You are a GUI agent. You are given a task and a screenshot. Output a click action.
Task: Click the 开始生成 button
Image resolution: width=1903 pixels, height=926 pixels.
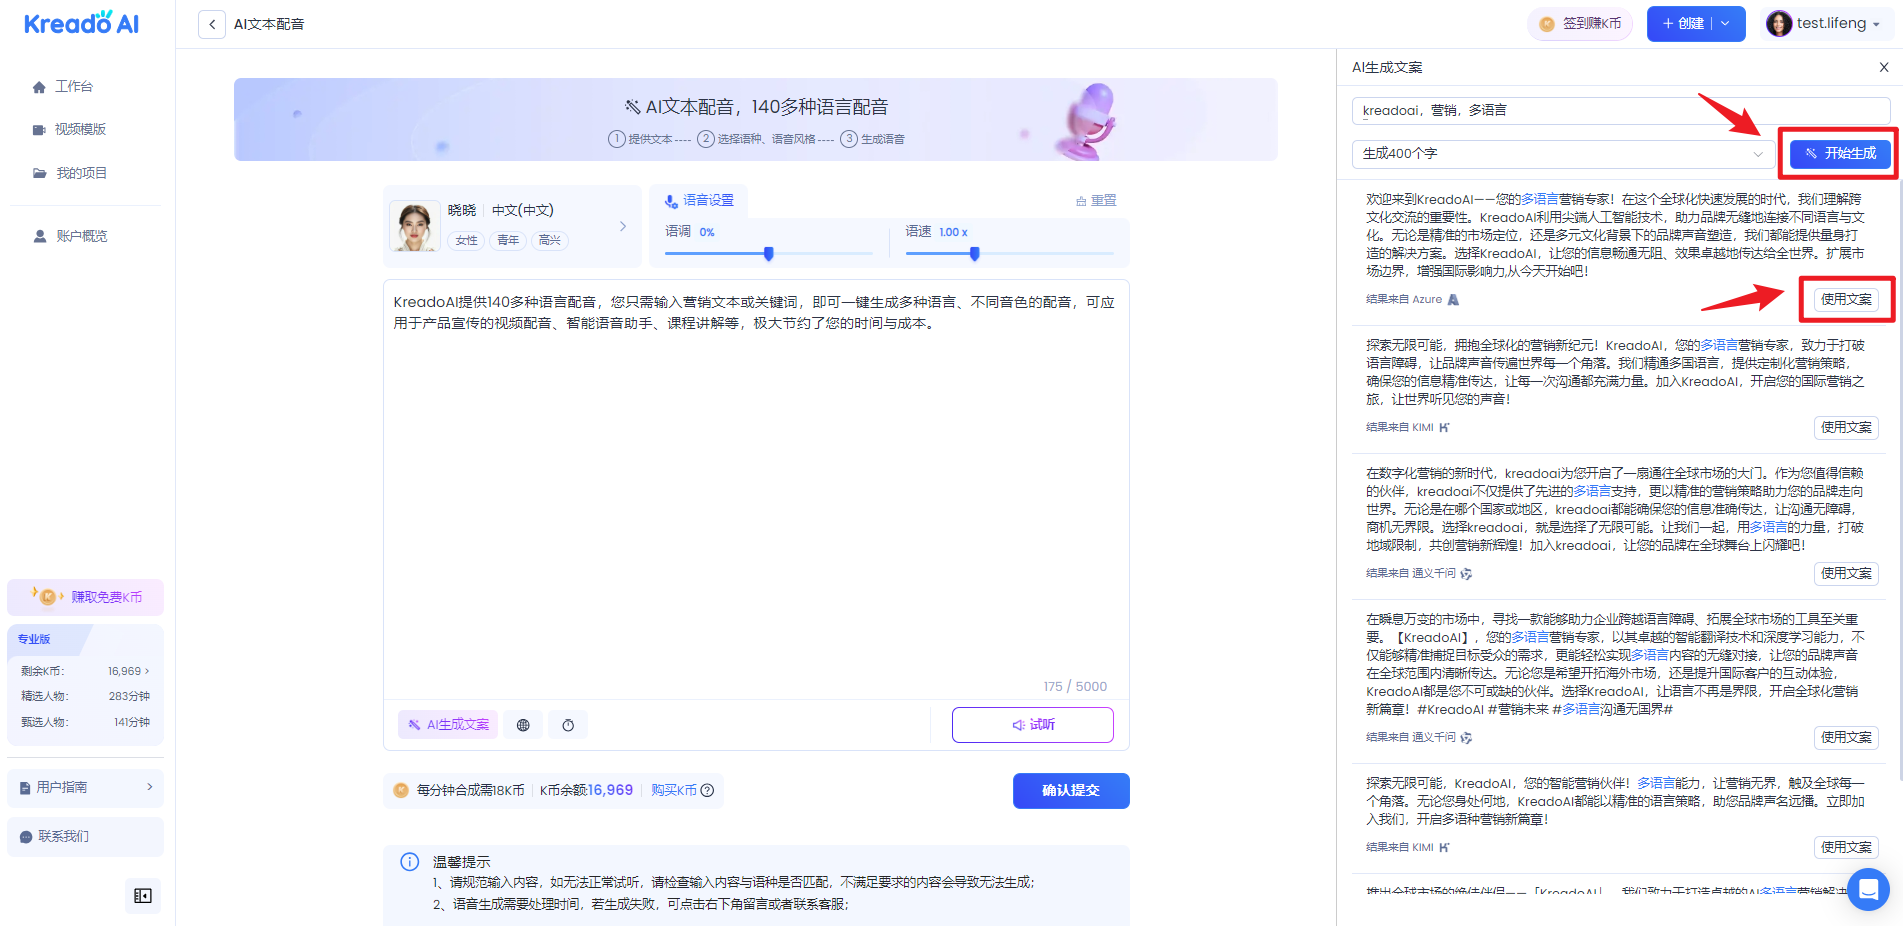click(x=1840, y=153)
